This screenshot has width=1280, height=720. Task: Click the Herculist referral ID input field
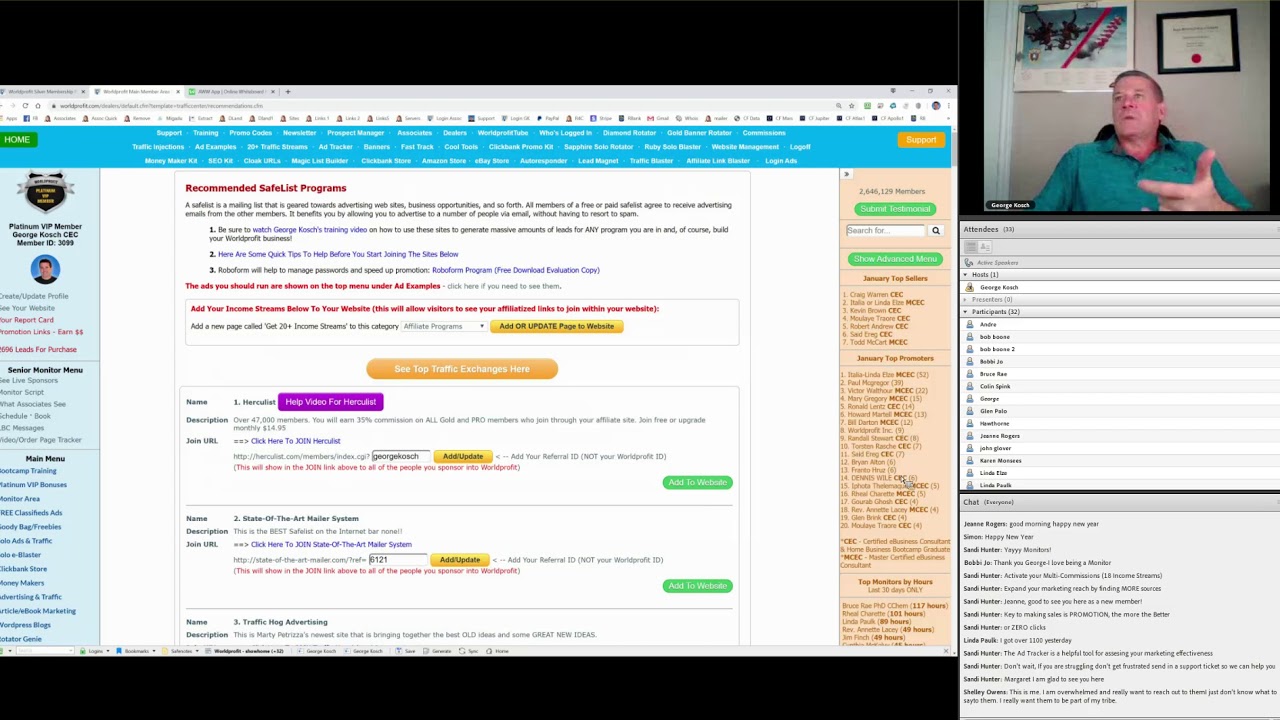tap(400, 457)
